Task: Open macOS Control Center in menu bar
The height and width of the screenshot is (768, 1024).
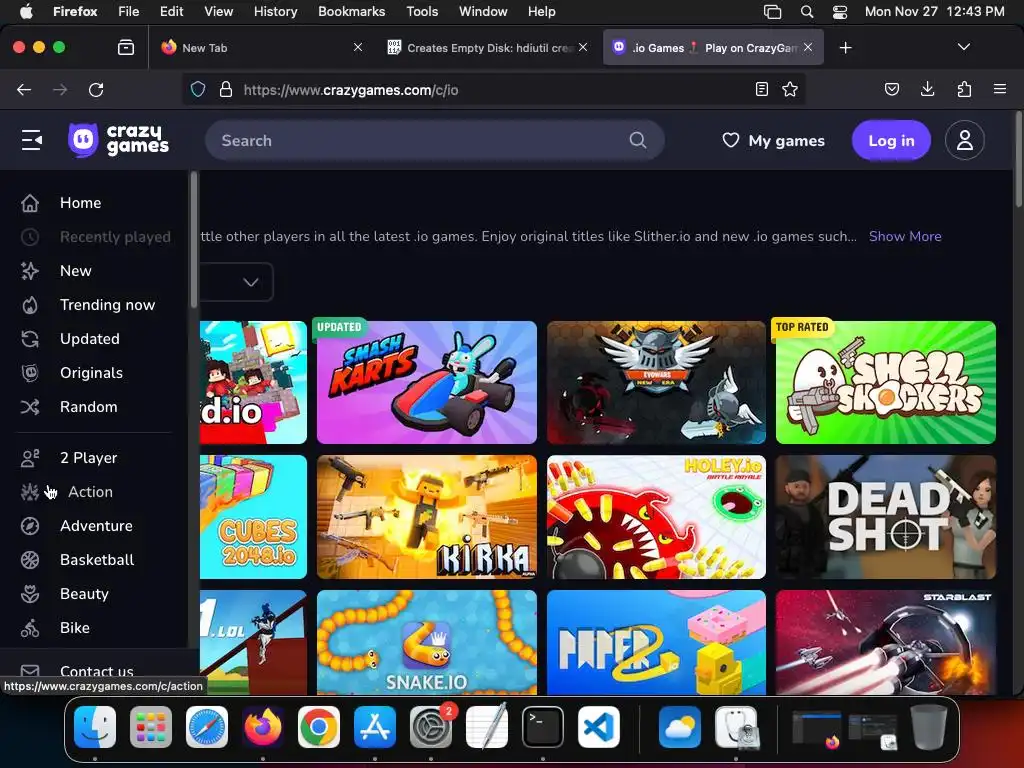Action: [x=840, y=11]
